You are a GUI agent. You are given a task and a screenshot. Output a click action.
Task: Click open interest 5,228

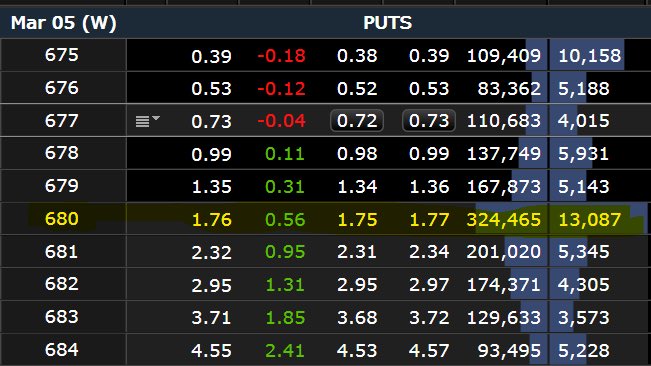point(584,351)
